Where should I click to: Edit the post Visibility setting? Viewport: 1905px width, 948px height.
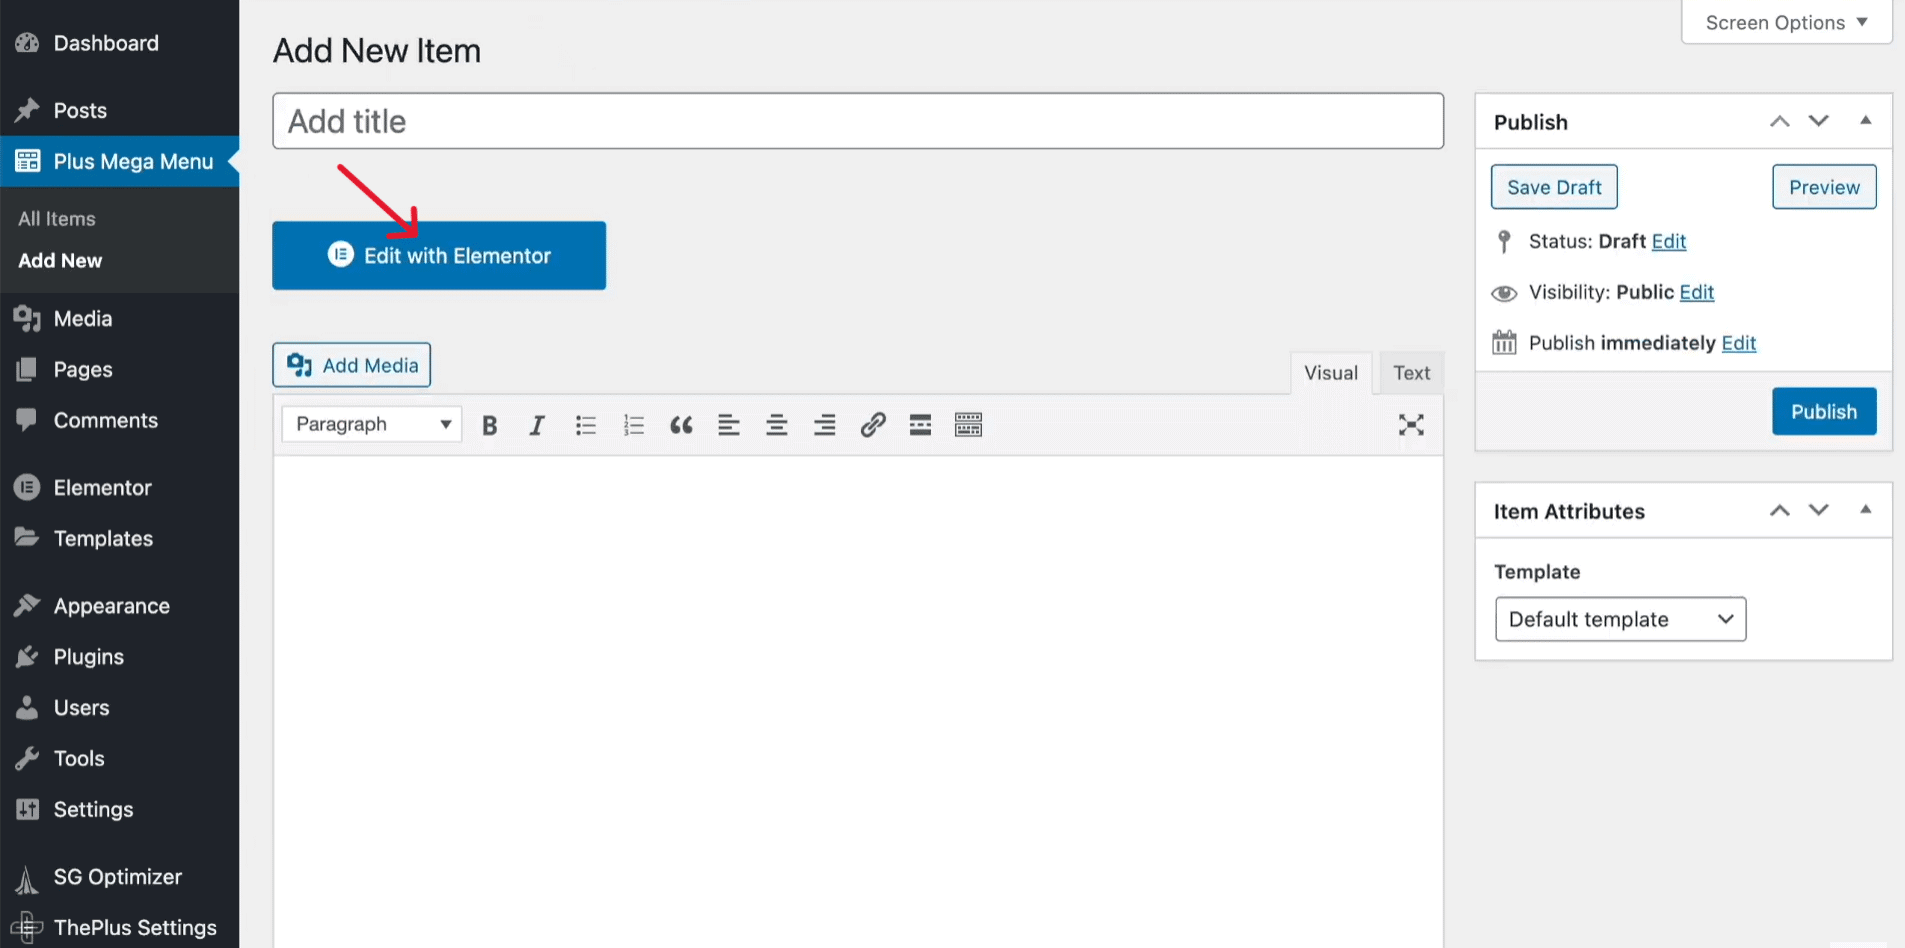pos(1696,292)
